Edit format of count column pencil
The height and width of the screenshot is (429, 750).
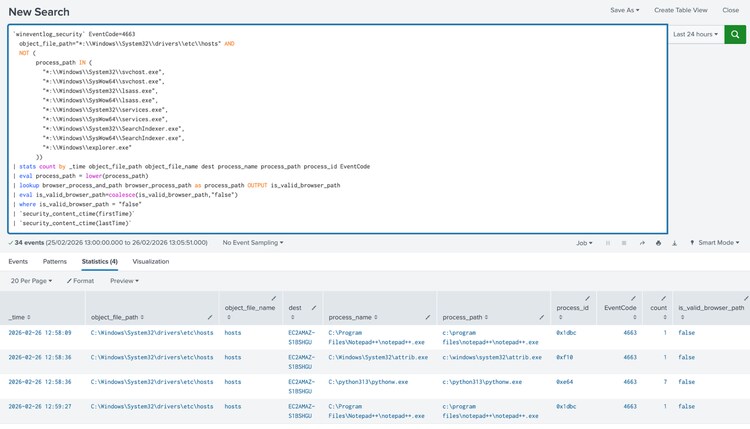664,298
